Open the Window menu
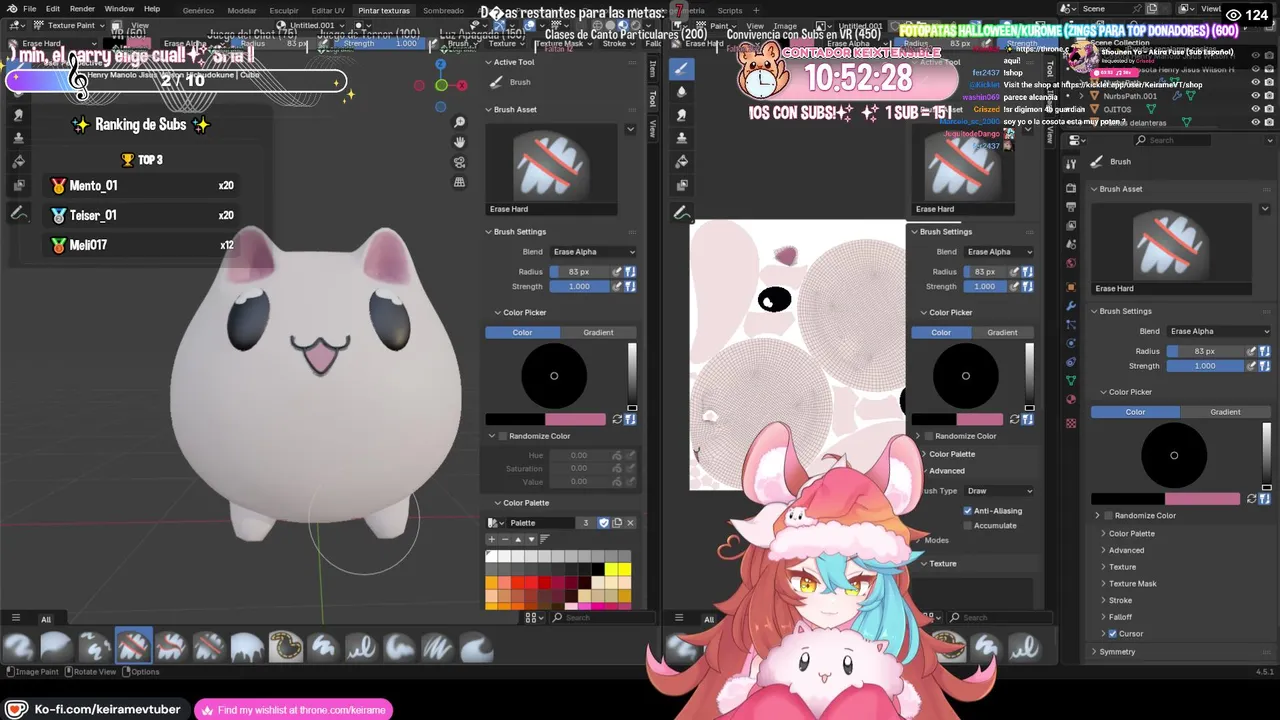Viewport: 1280px width, 720px height. (x=119, y=9)
